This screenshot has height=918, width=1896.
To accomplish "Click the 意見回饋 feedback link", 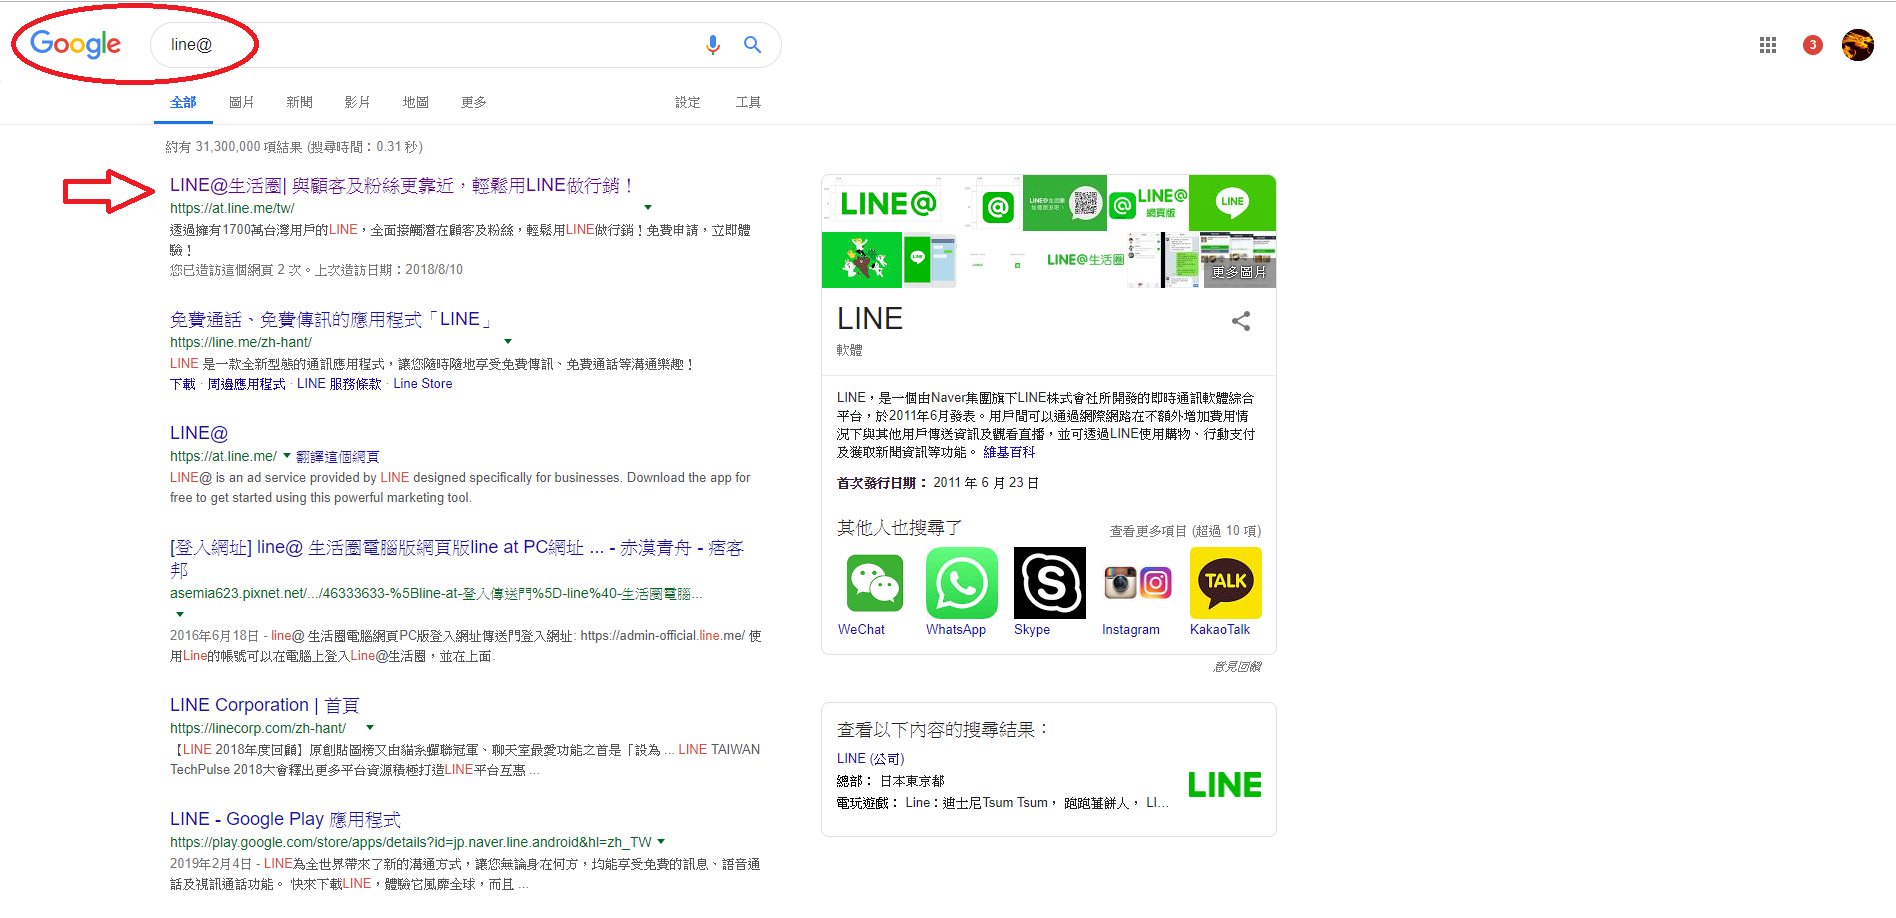I will [x=1237, y=666].
